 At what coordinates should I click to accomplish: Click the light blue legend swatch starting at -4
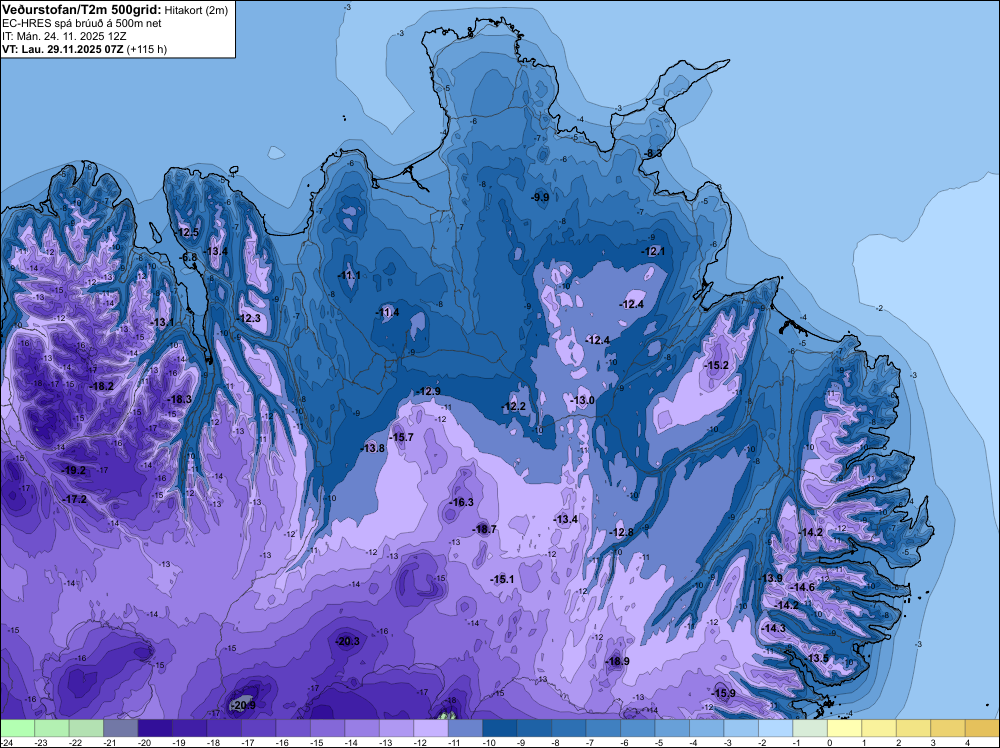(x=706, y=728)
